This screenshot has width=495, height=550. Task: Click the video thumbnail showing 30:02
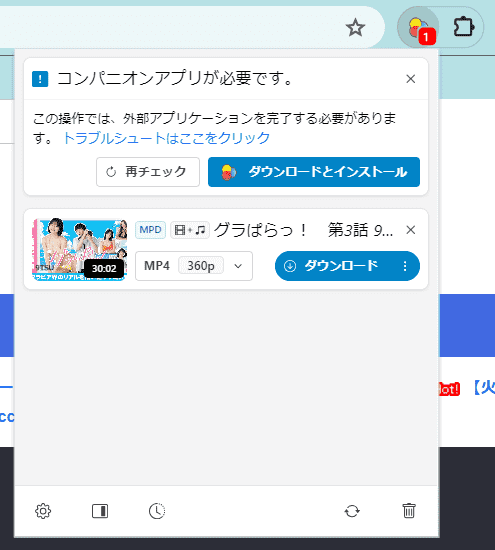(x=80, y=250)
